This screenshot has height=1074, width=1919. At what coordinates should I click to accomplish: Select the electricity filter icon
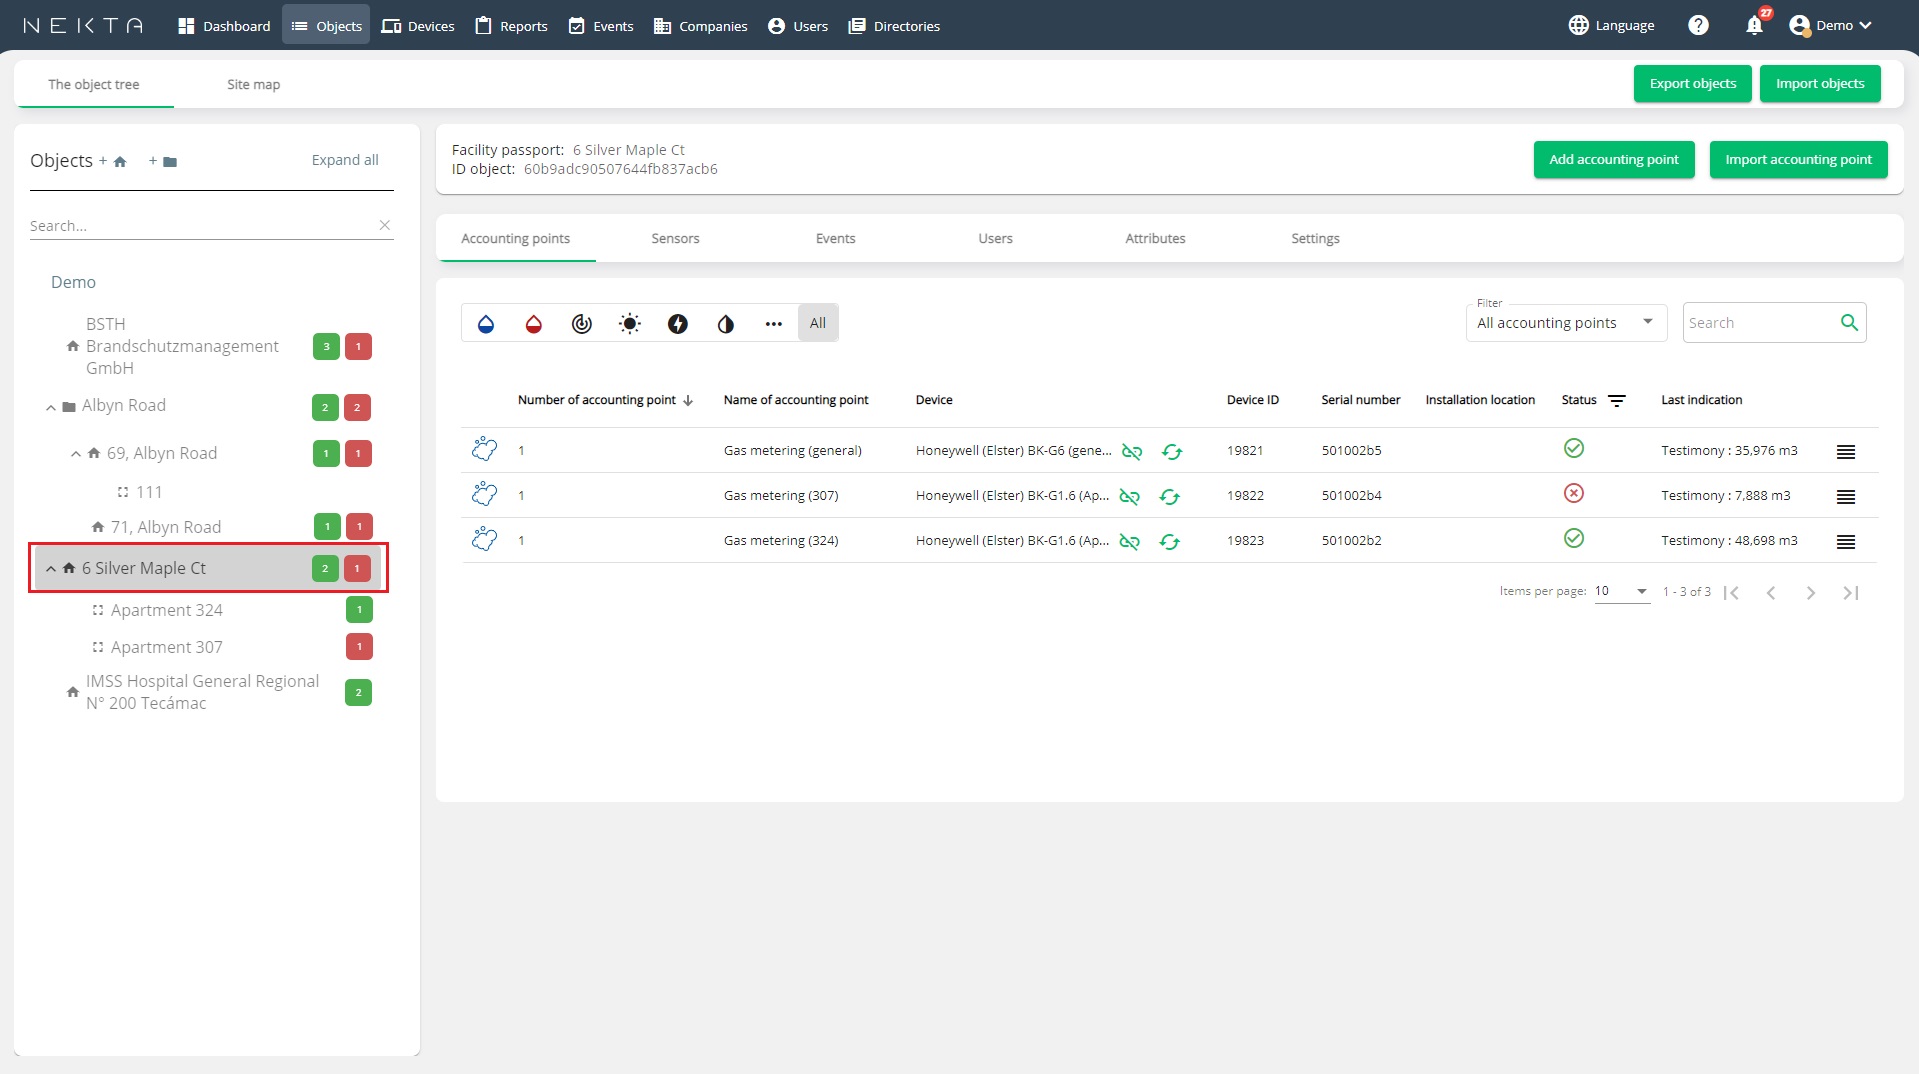(678, 323)
